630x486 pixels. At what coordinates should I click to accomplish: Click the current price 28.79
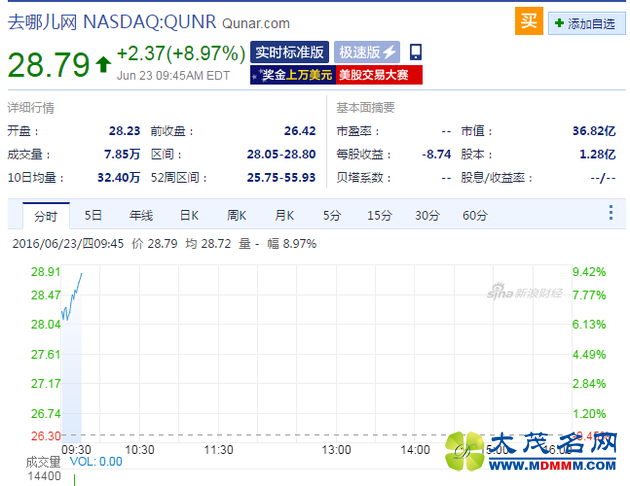(49, 65)
